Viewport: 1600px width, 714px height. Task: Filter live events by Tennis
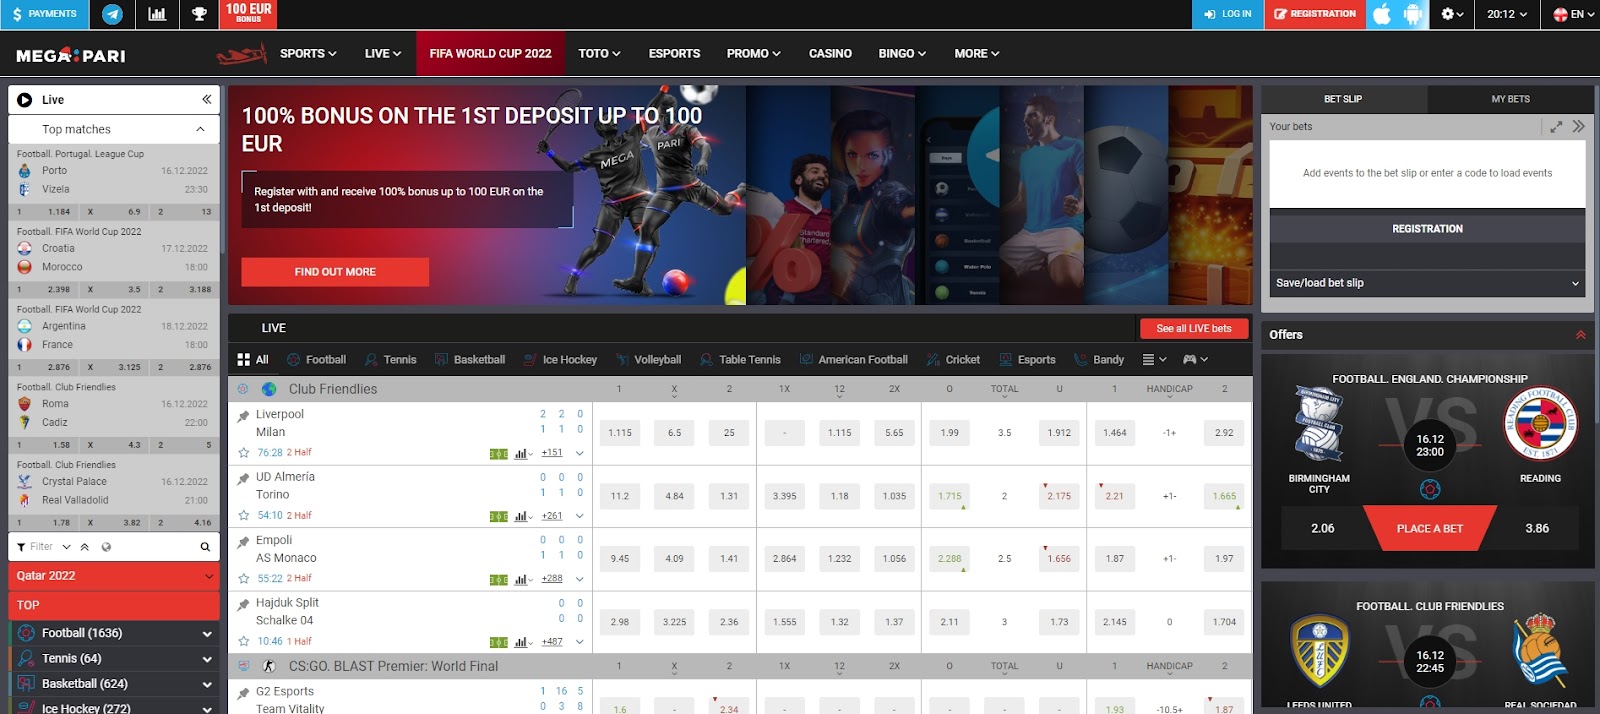[390, 360]
